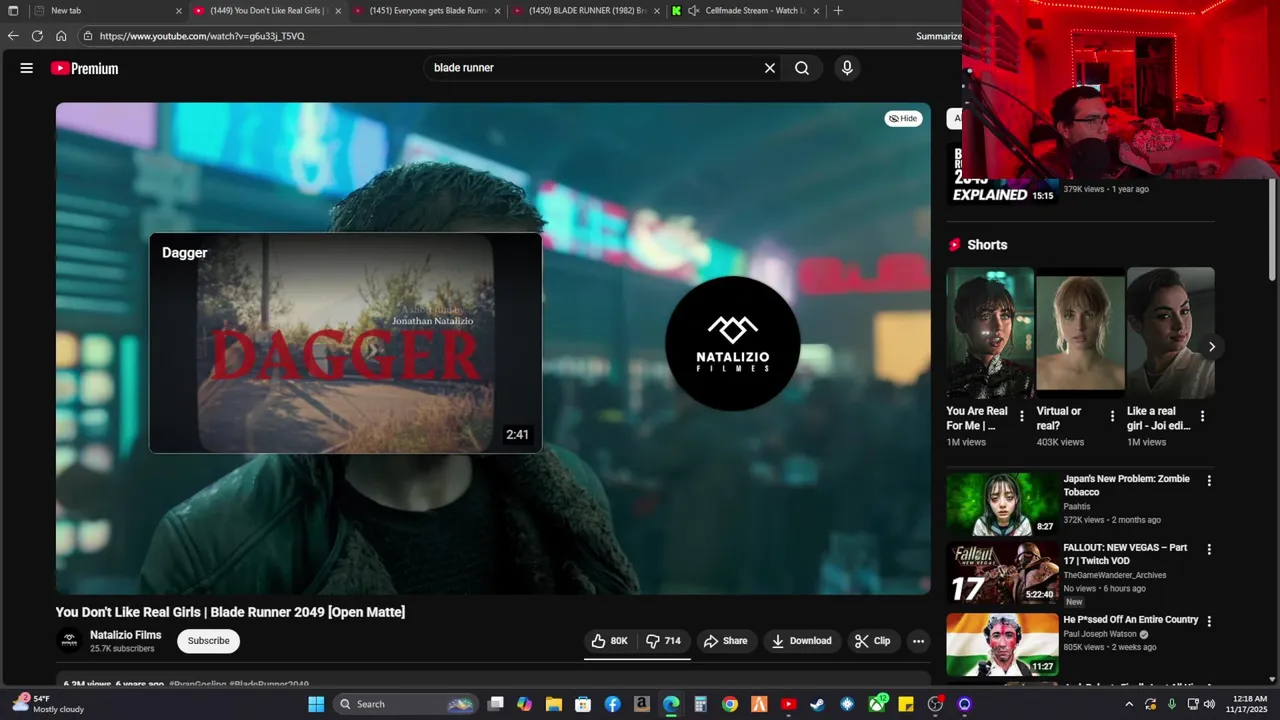Click the Natalizio Films circular end-screen logo
The width and height of the screenshot is (1280, 720).
732,343
